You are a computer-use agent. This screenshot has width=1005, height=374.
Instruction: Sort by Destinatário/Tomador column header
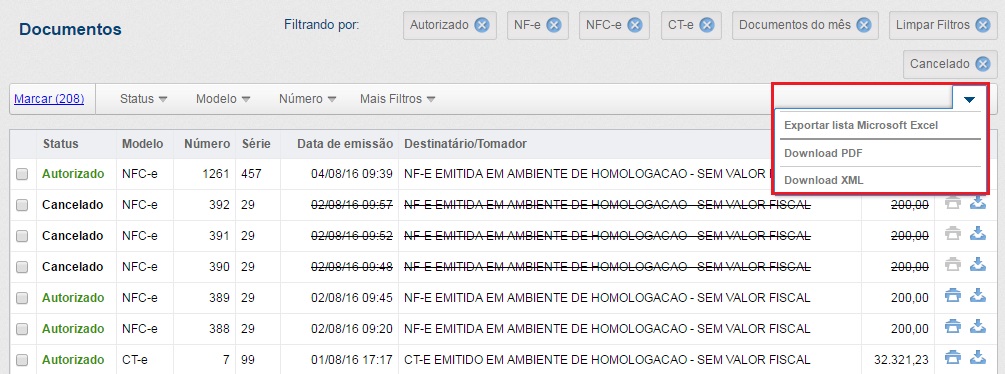[x=465, y=143]
